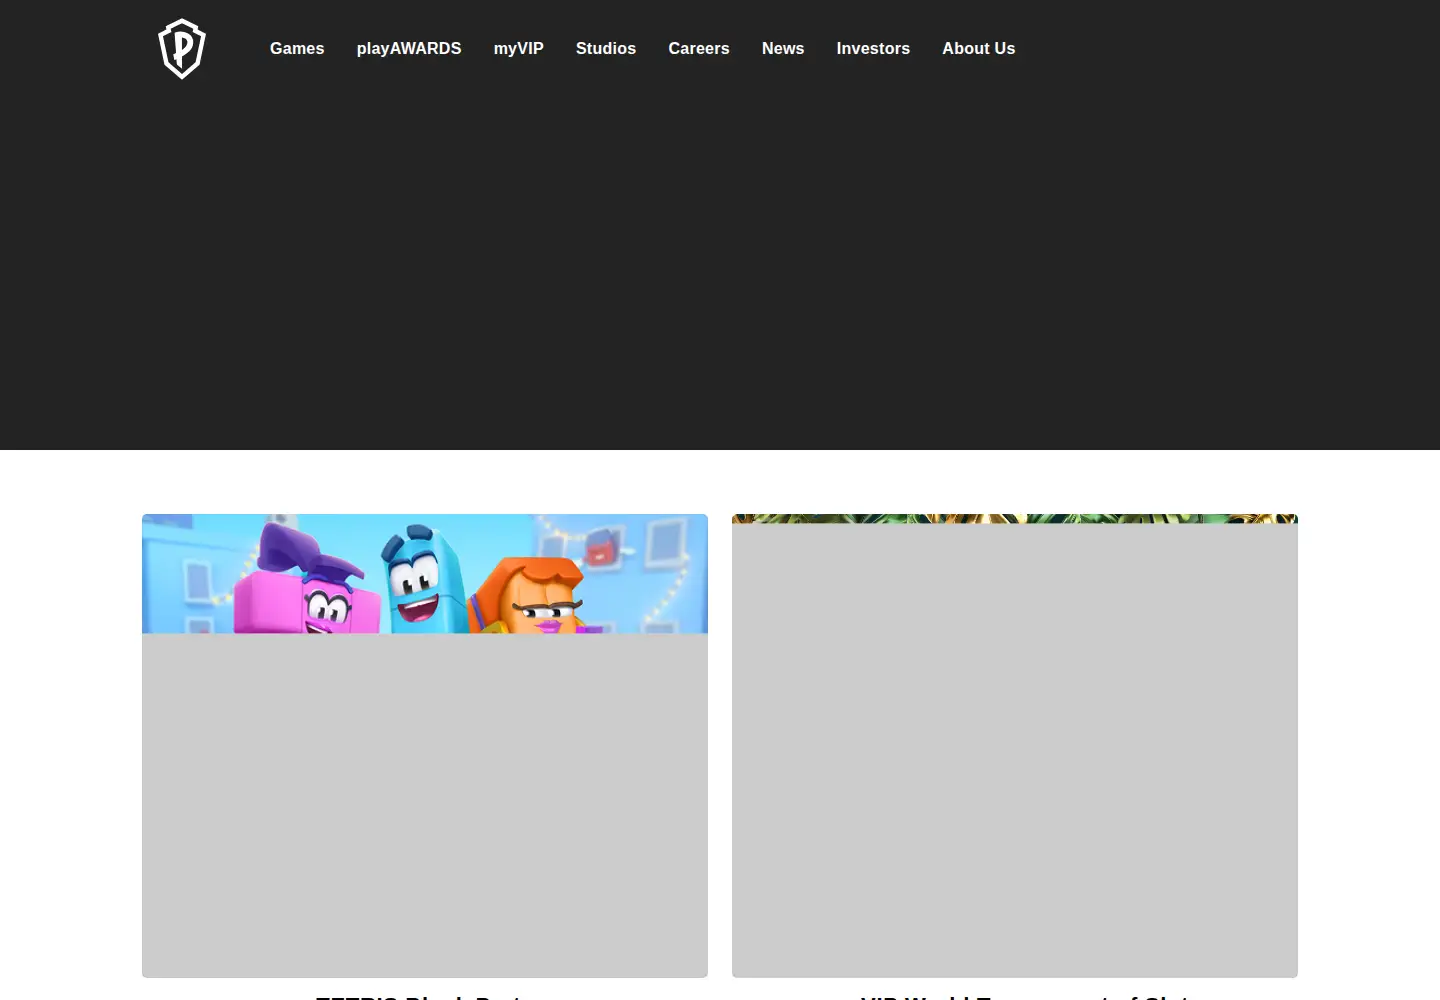Go to the playAWARDS page
Viewport: 1440px width, 1000px height.
409,48
